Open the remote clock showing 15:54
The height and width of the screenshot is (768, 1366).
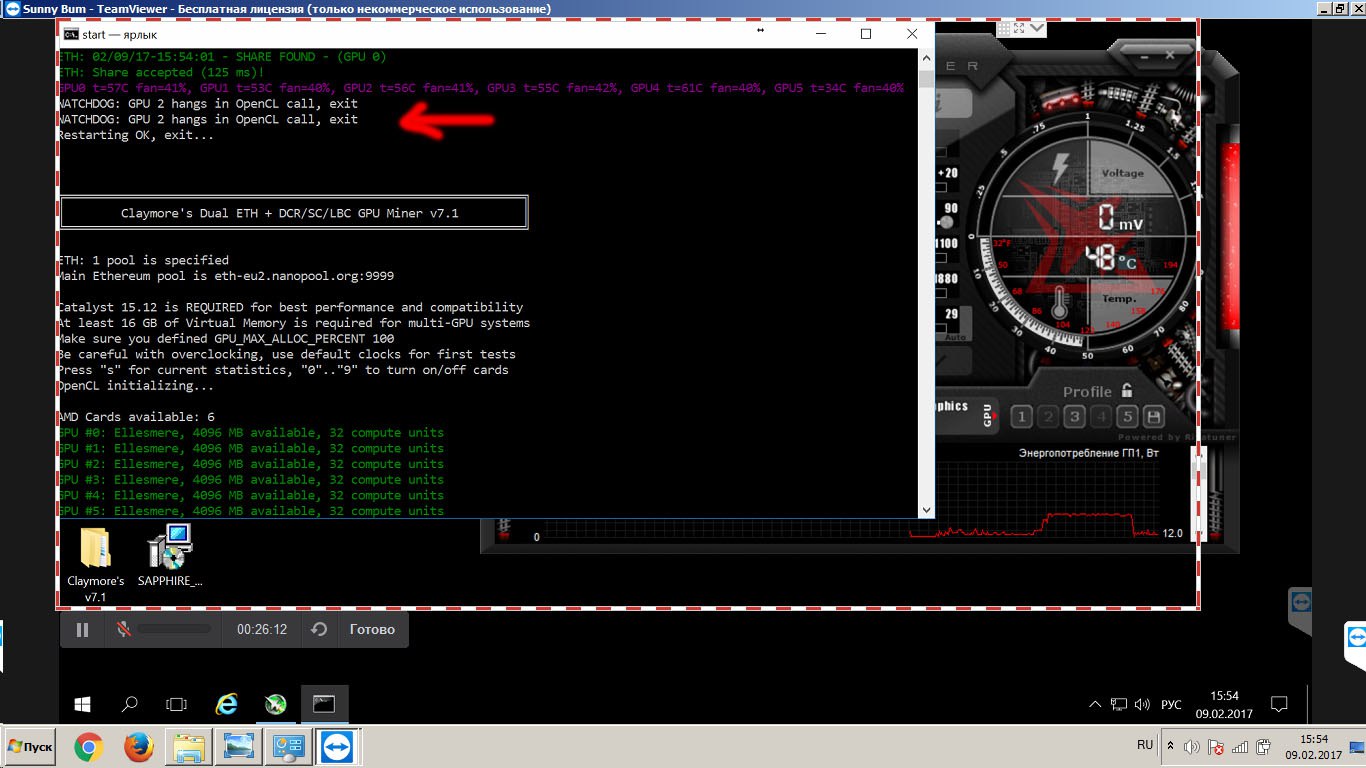tap(1224, 704)
